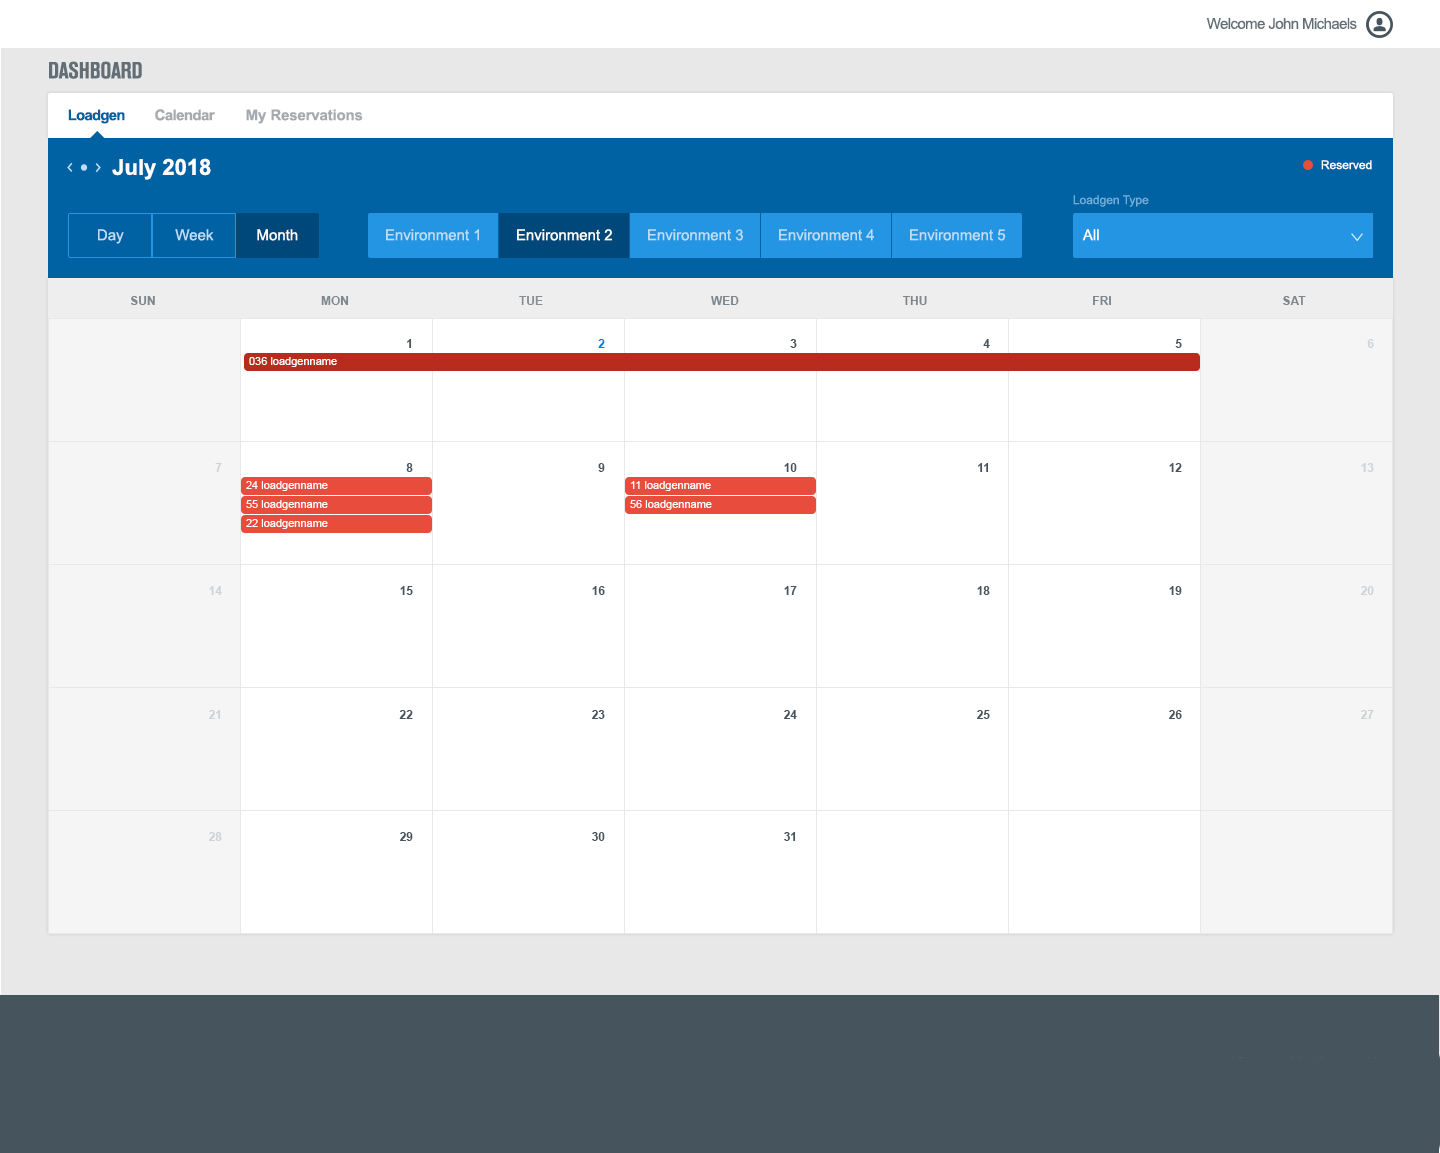1440x1153 pixels.
Task: Select calendar day 16
Action: click(x=598, y=591)
